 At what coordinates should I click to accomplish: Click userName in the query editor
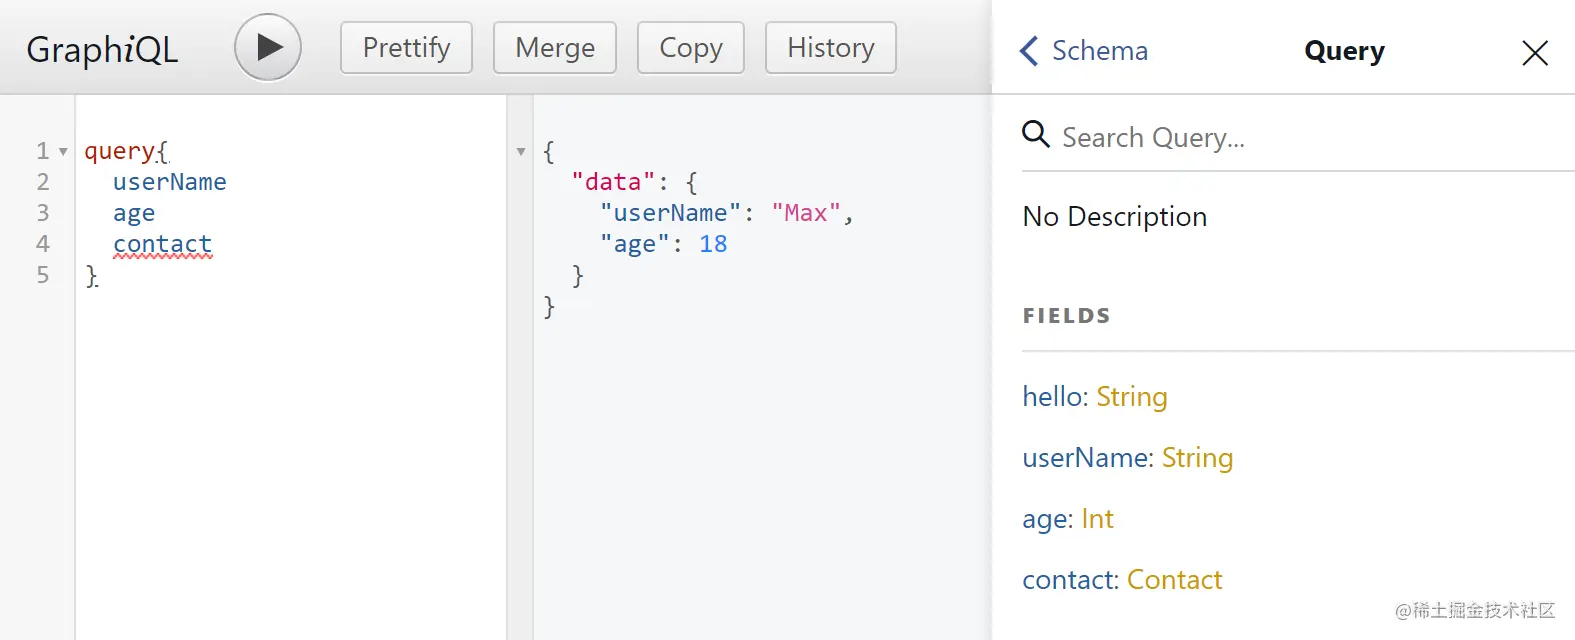[169, 182]
